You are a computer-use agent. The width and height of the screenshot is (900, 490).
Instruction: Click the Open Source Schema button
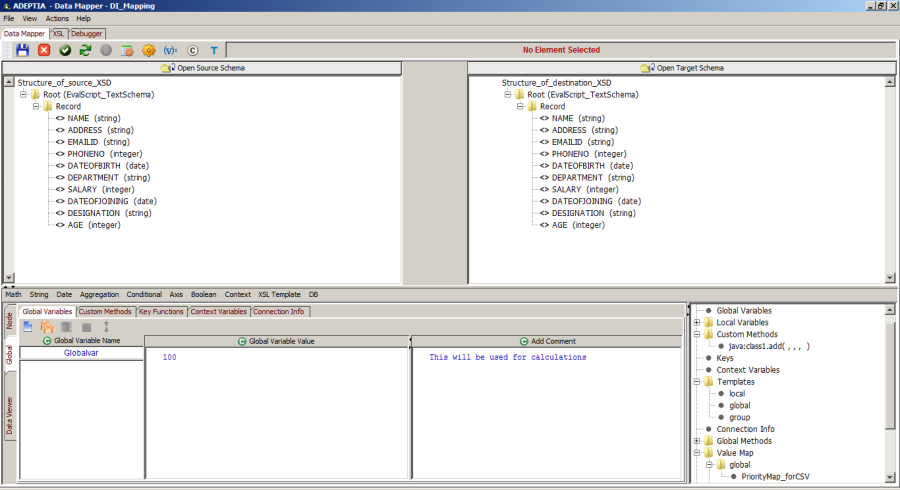[x=203, y=68]
